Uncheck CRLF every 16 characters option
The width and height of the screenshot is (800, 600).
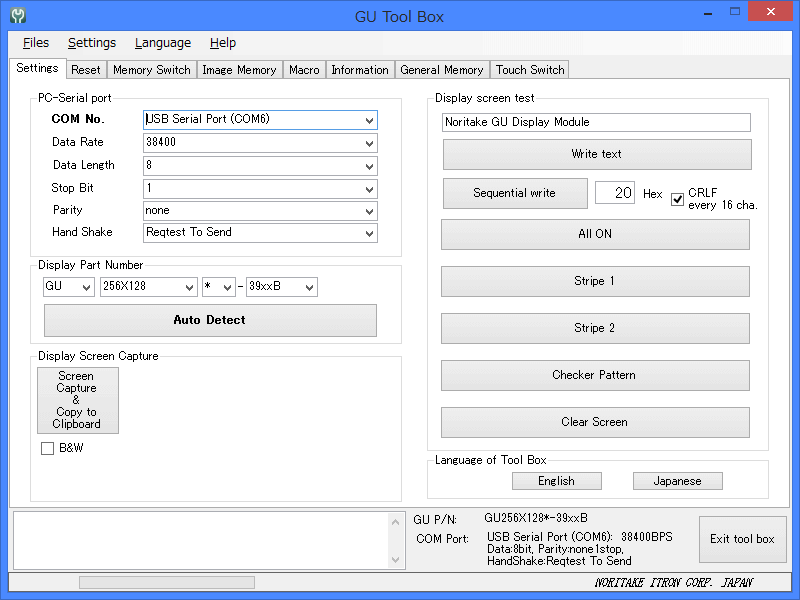coord(678,199)
